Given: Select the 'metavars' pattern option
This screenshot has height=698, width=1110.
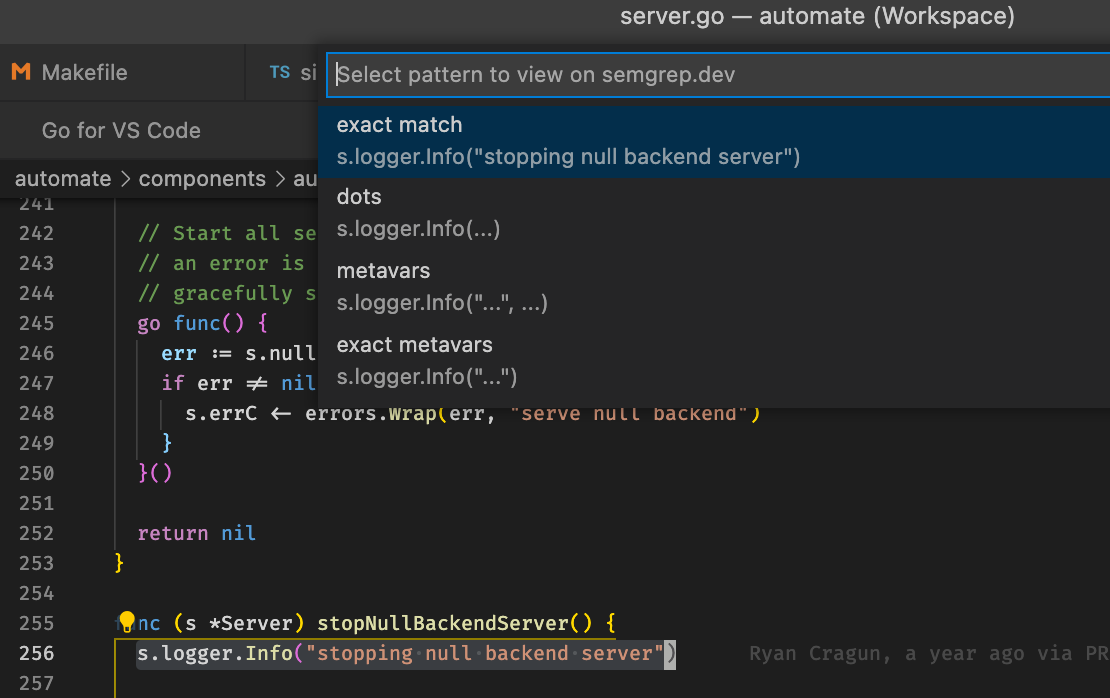Looking at the screenshot, I should (x=714, y=287).
